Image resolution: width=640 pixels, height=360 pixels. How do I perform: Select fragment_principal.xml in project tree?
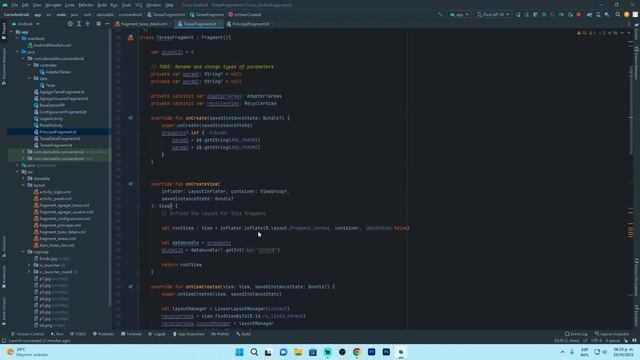tap(60, 225)
